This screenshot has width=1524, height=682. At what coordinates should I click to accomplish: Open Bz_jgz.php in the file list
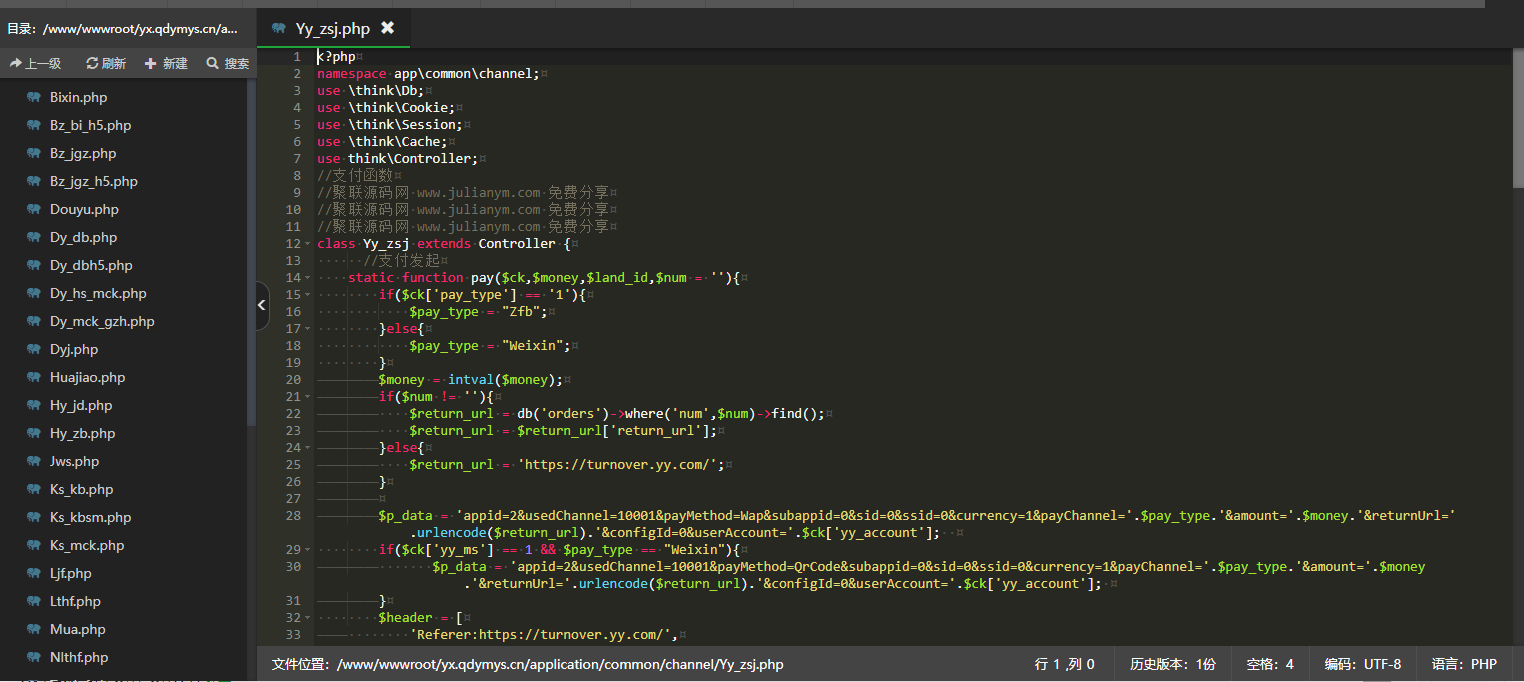coord(83,153)
